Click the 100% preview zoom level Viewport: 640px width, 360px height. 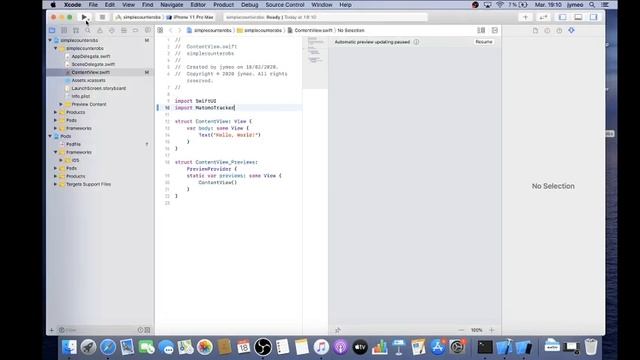click(477, 330)
